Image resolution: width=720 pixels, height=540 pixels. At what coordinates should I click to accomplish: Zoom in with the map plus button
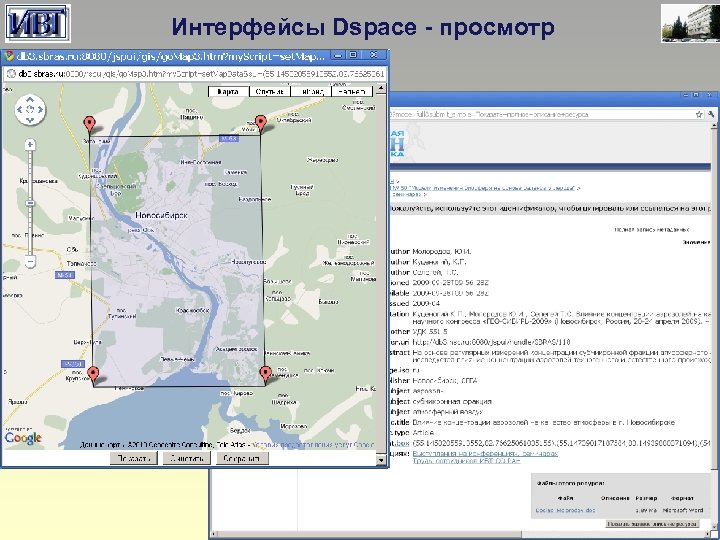(x=30, y=145)
